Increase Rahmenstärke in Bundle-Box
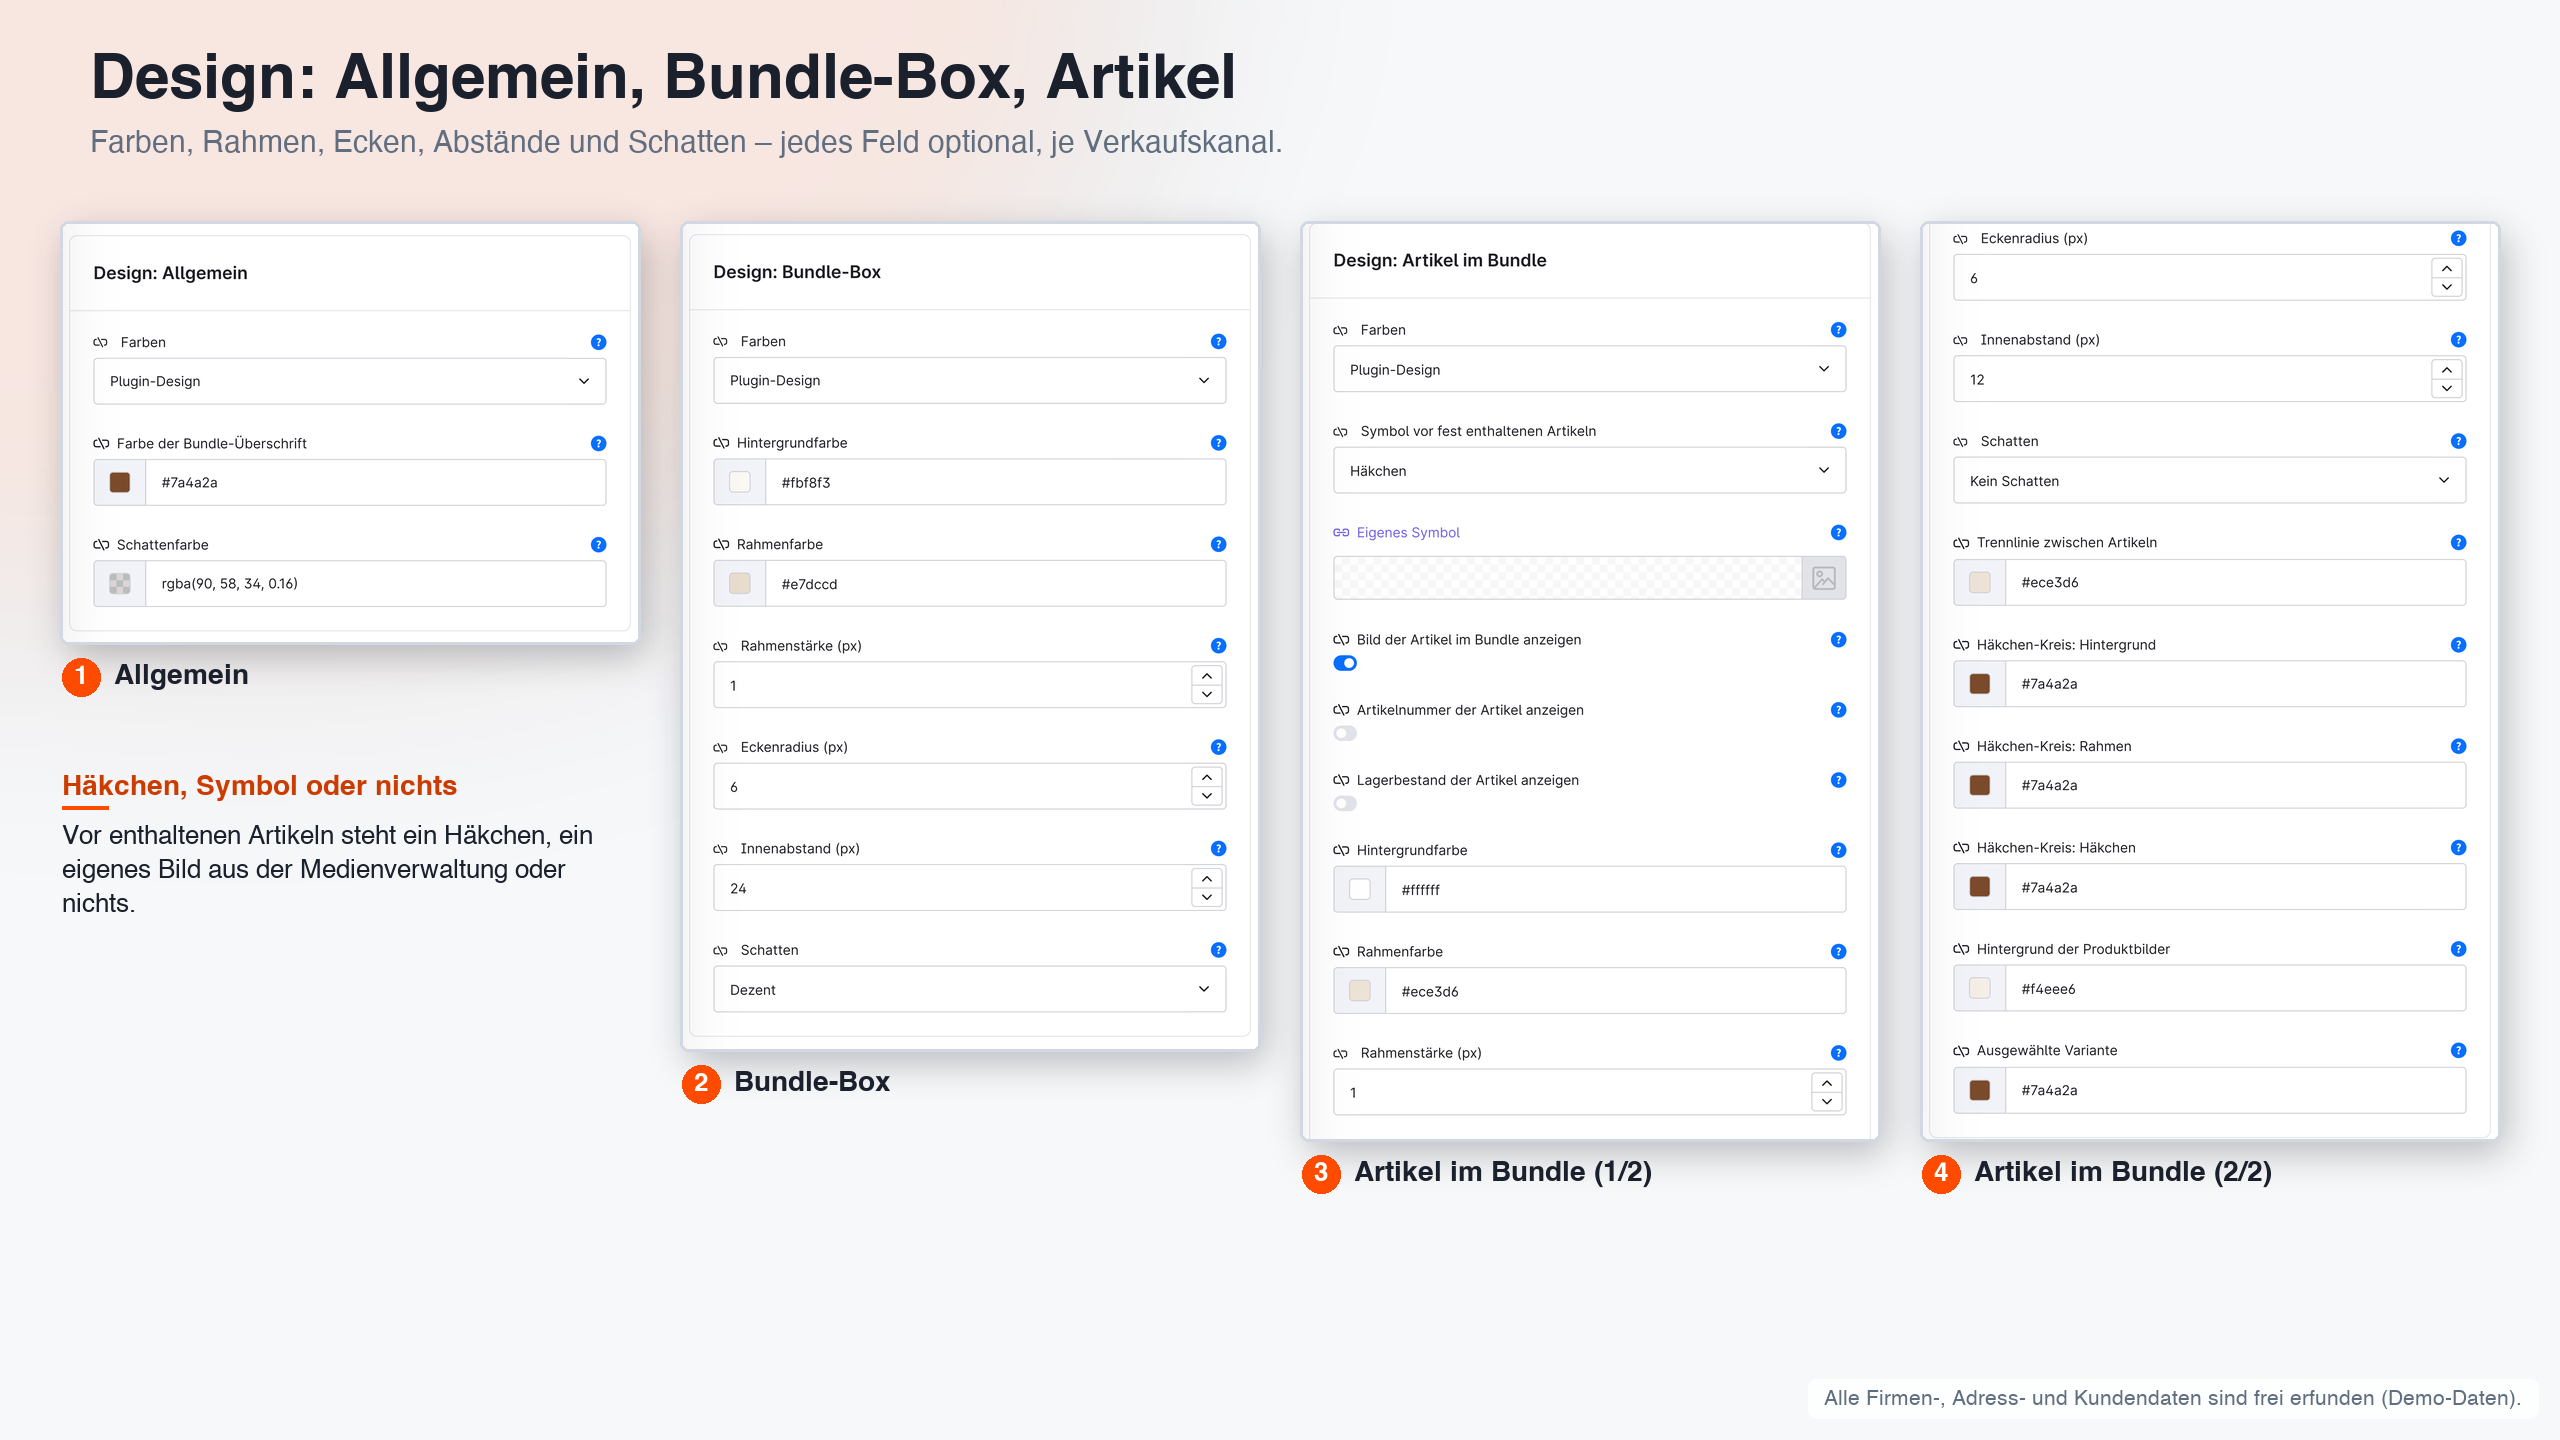This screenshot has width=2560, height=1440. [1207, 676]
